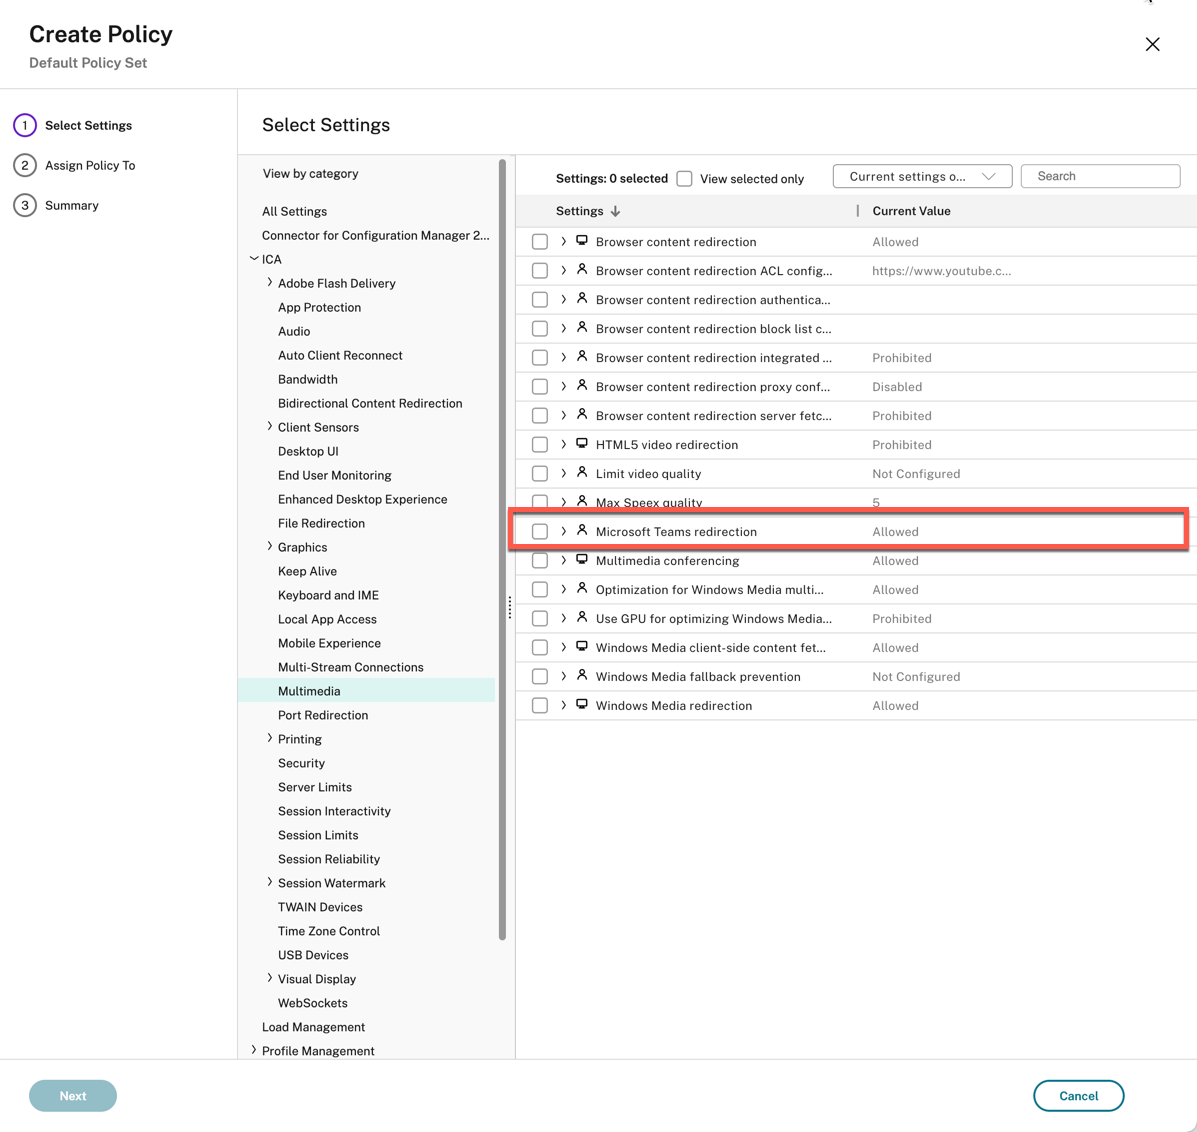The image size is (1197, 1132).
Task: Click the user icon beside Limit video quality
Action: 582,473
